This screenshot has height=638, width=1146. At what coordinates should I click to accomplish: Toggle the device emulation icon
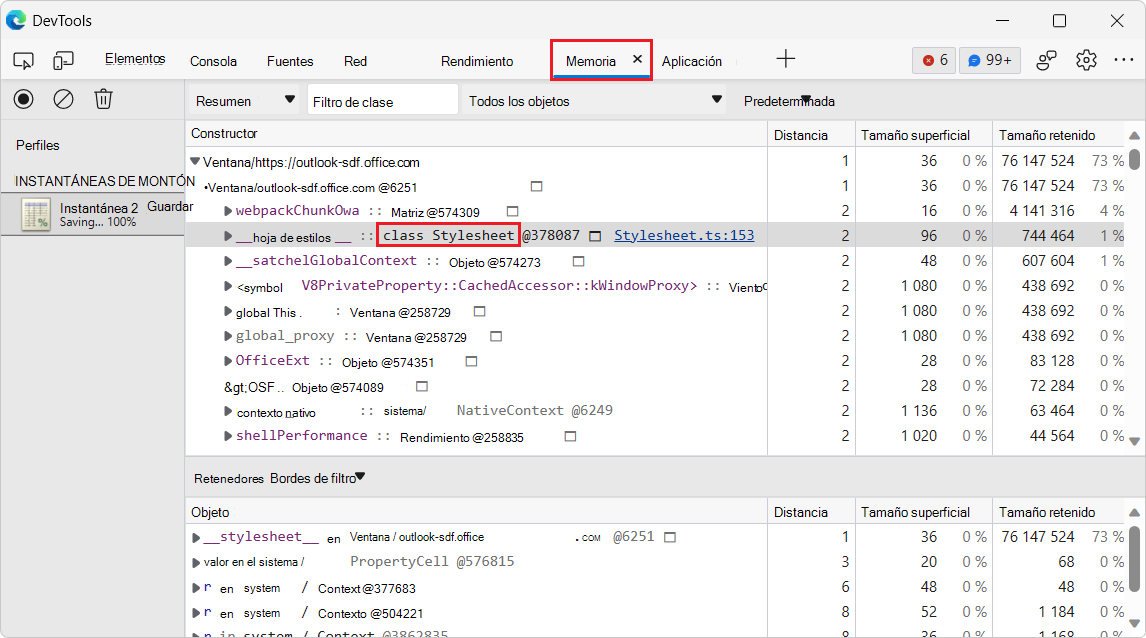tap(64, 61)
